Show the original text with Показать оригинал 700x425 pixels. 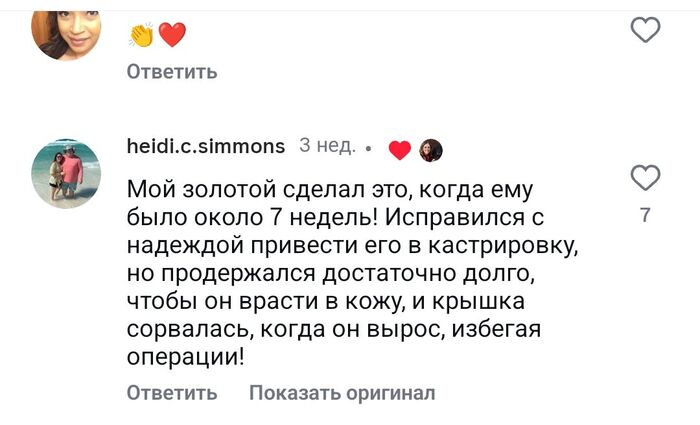(x=342, y=393)
